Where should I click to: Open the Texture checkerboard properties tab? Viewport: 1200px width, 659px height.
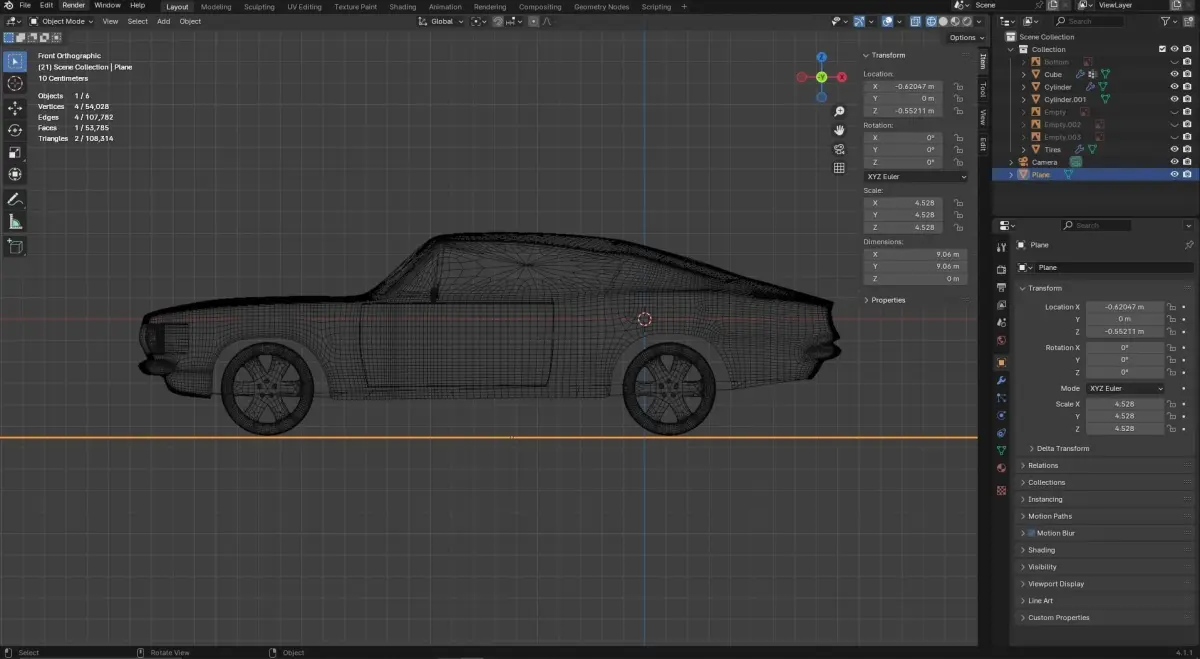[x=1002, y=490]
